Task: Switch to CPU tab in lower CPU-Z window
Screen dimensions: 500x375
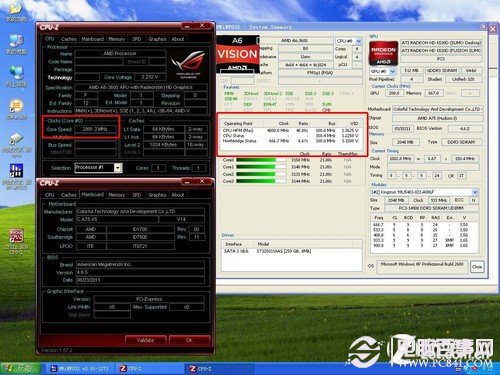Action: click(x=50, y=195)
